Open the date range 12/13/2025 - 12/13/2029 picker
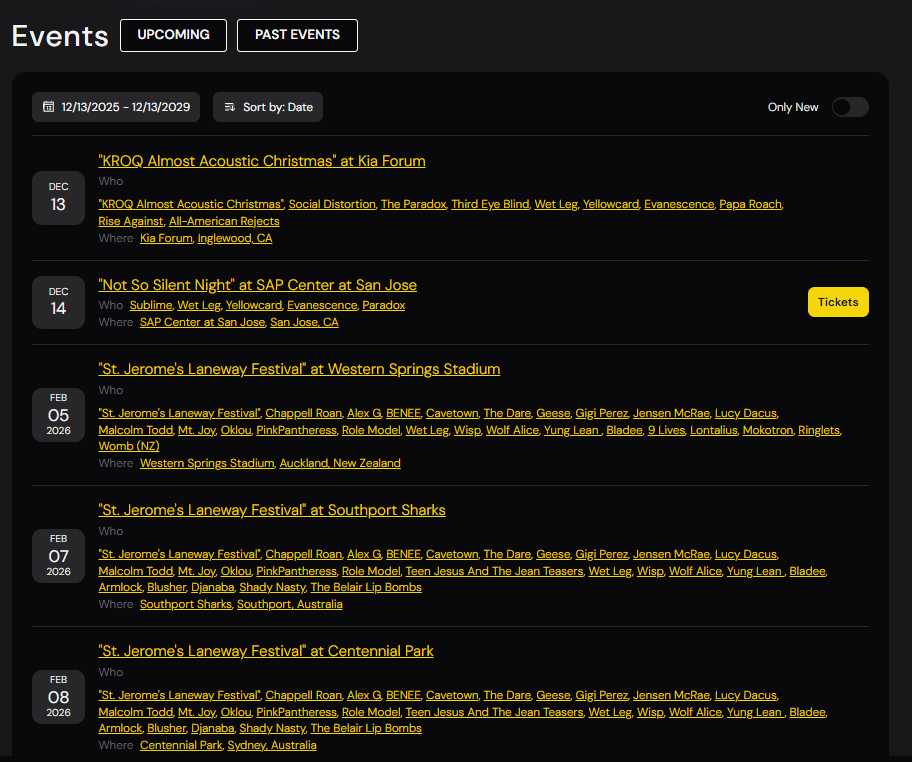The image size is (912, 762). coord(124,107)
